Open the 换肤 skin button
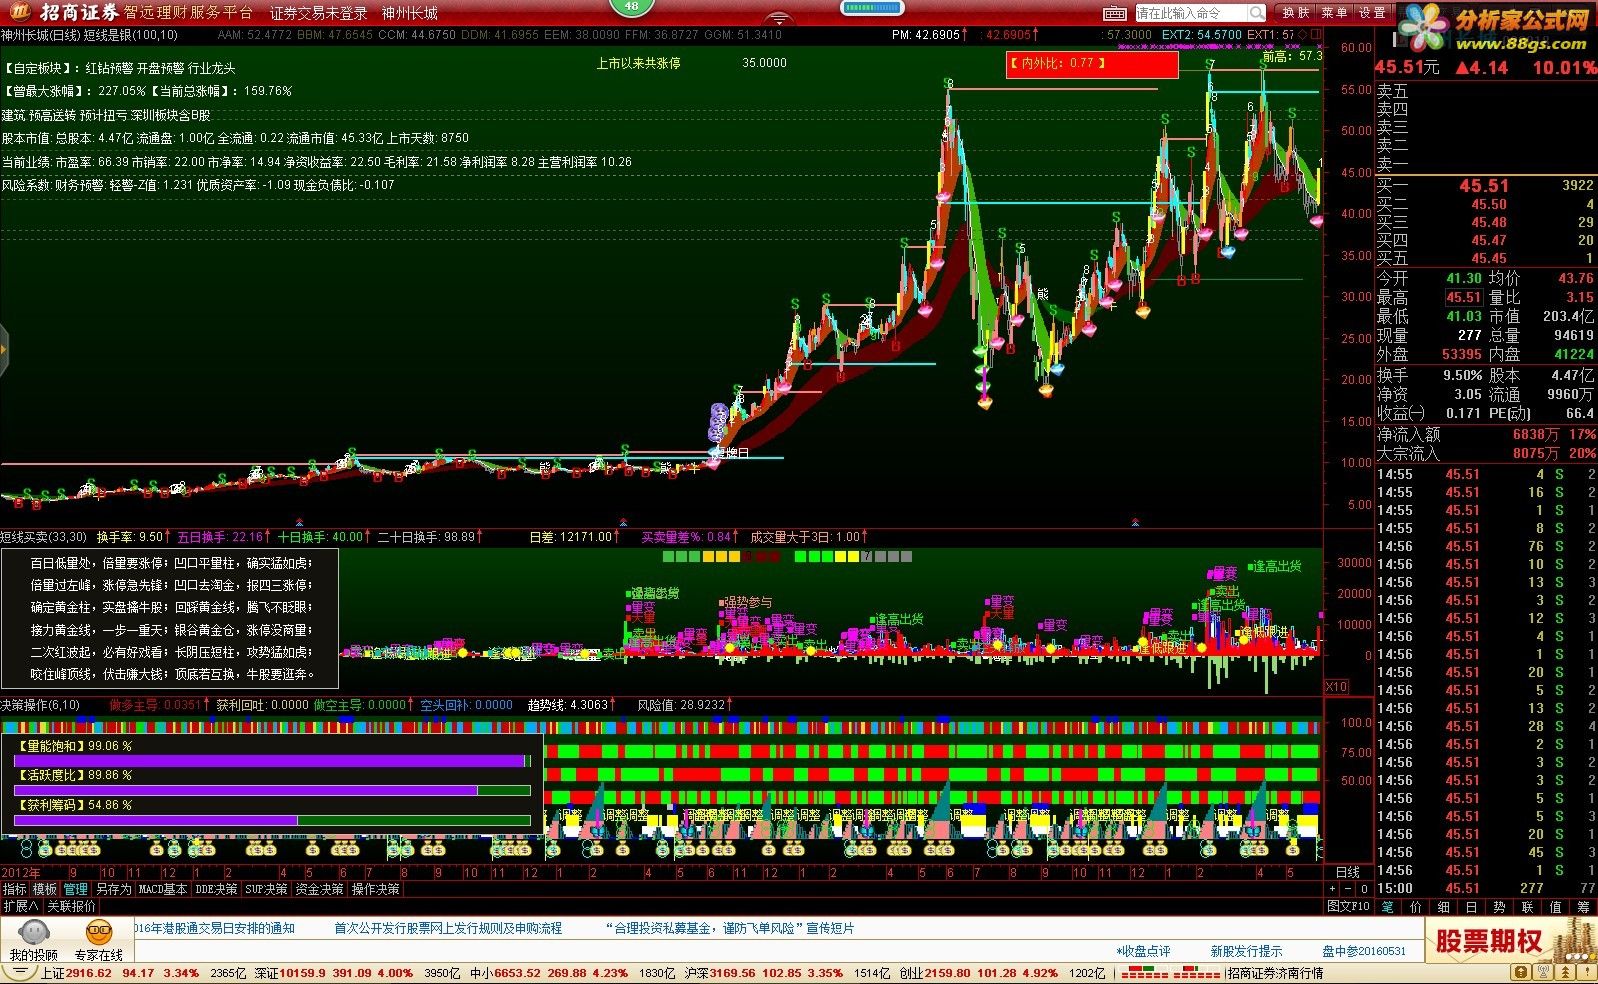 [x=1296, y=13]
